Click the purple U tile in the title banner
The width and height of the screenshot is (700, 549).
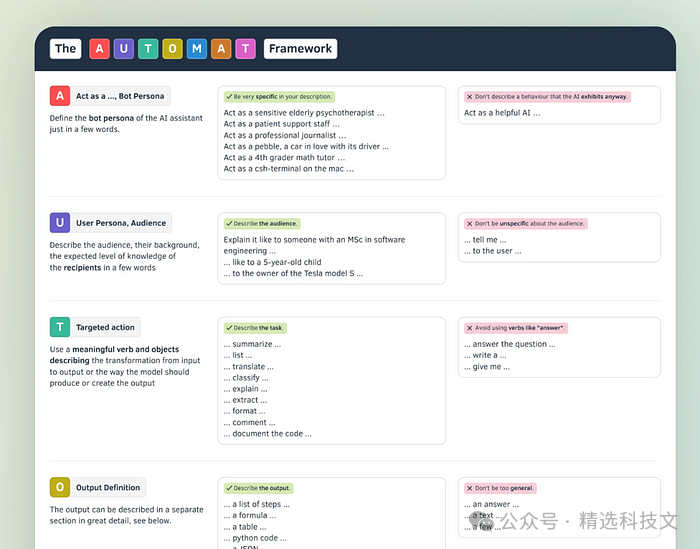pyautogui.click(x=124, y=49)
